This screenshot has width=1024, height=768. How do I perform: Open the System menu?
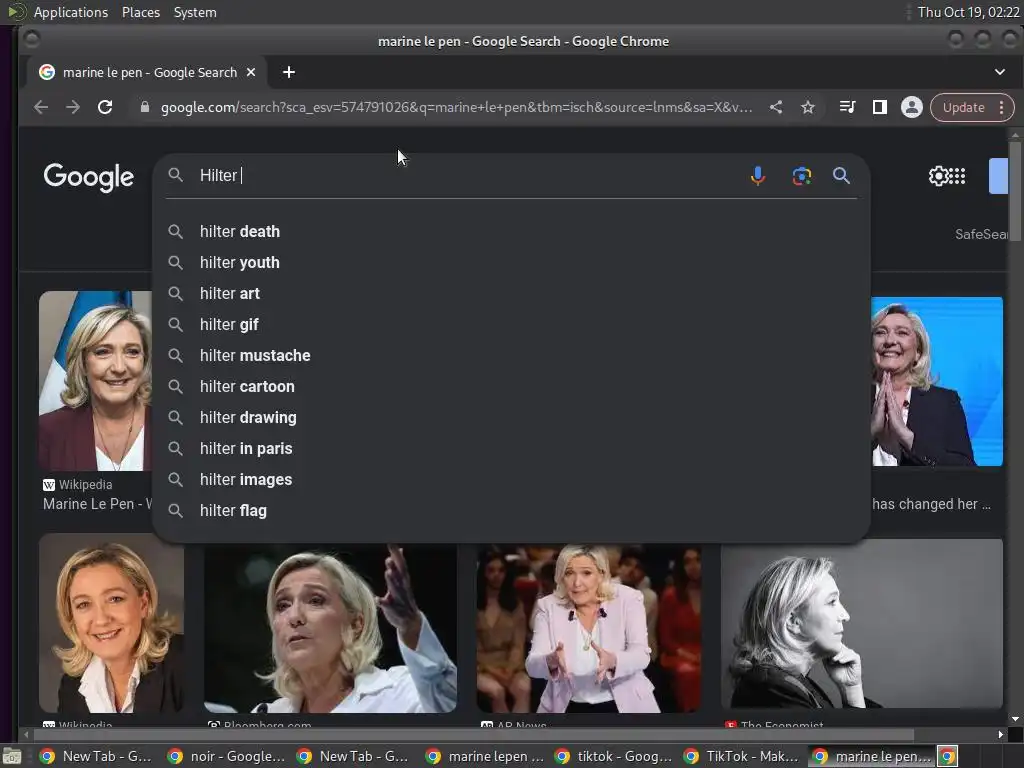click(x=195, y=12)
